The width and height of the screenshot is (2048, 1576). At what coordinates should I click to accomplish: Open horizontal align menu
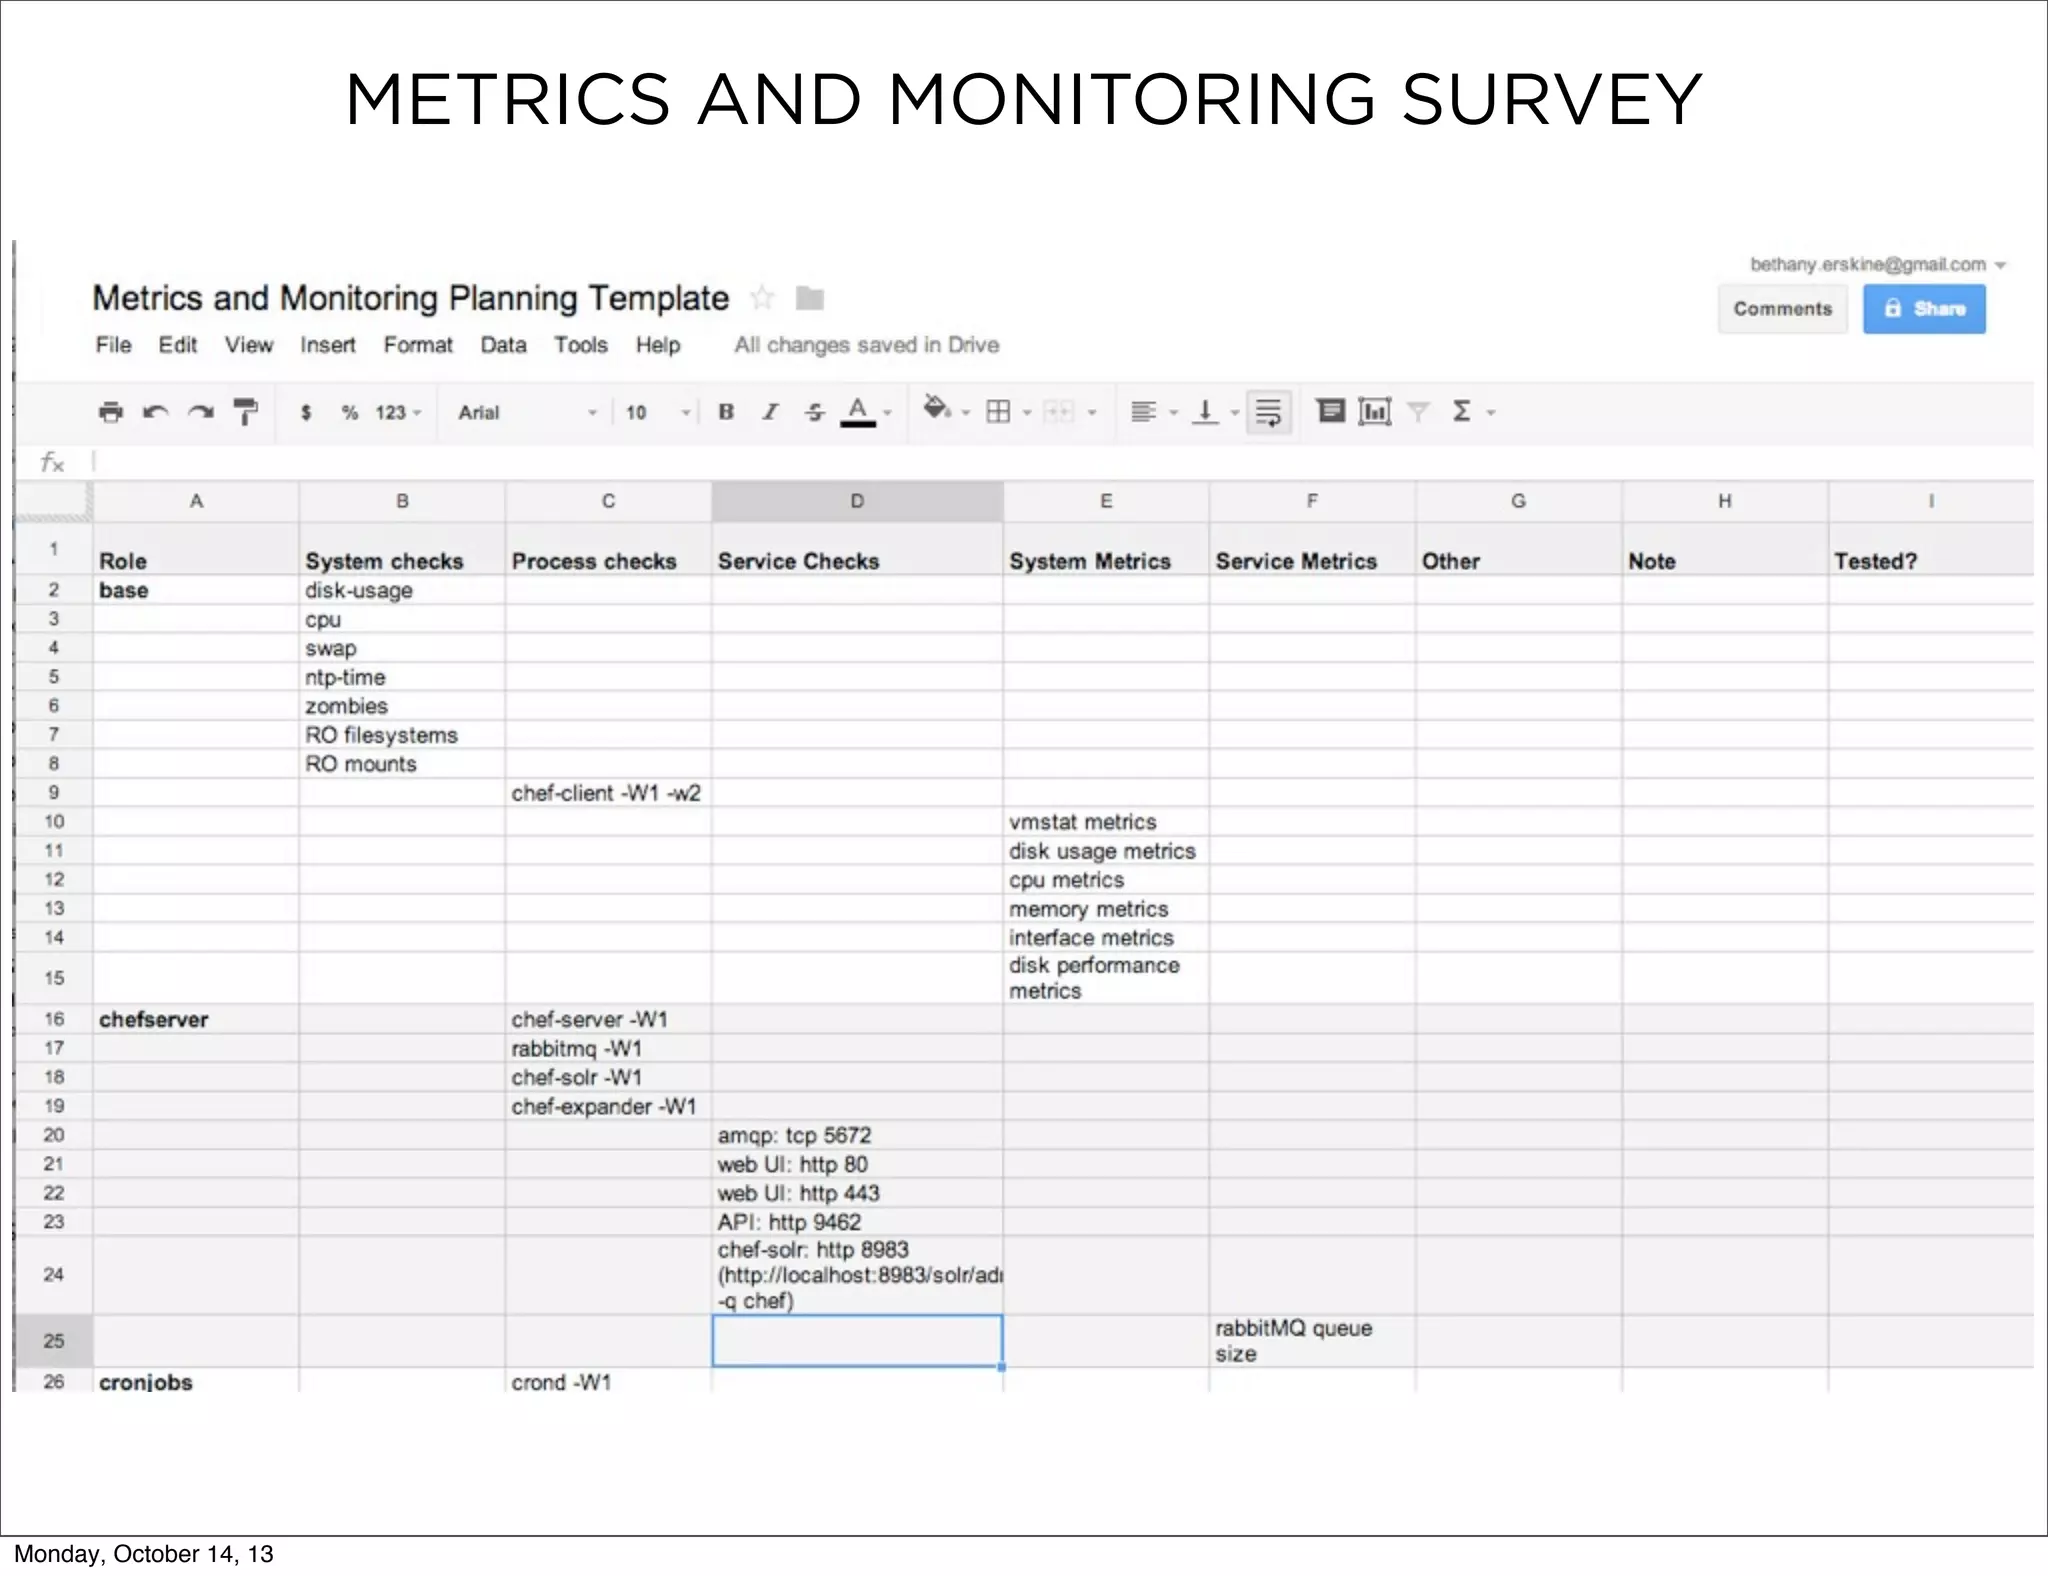pos(1153,412)
